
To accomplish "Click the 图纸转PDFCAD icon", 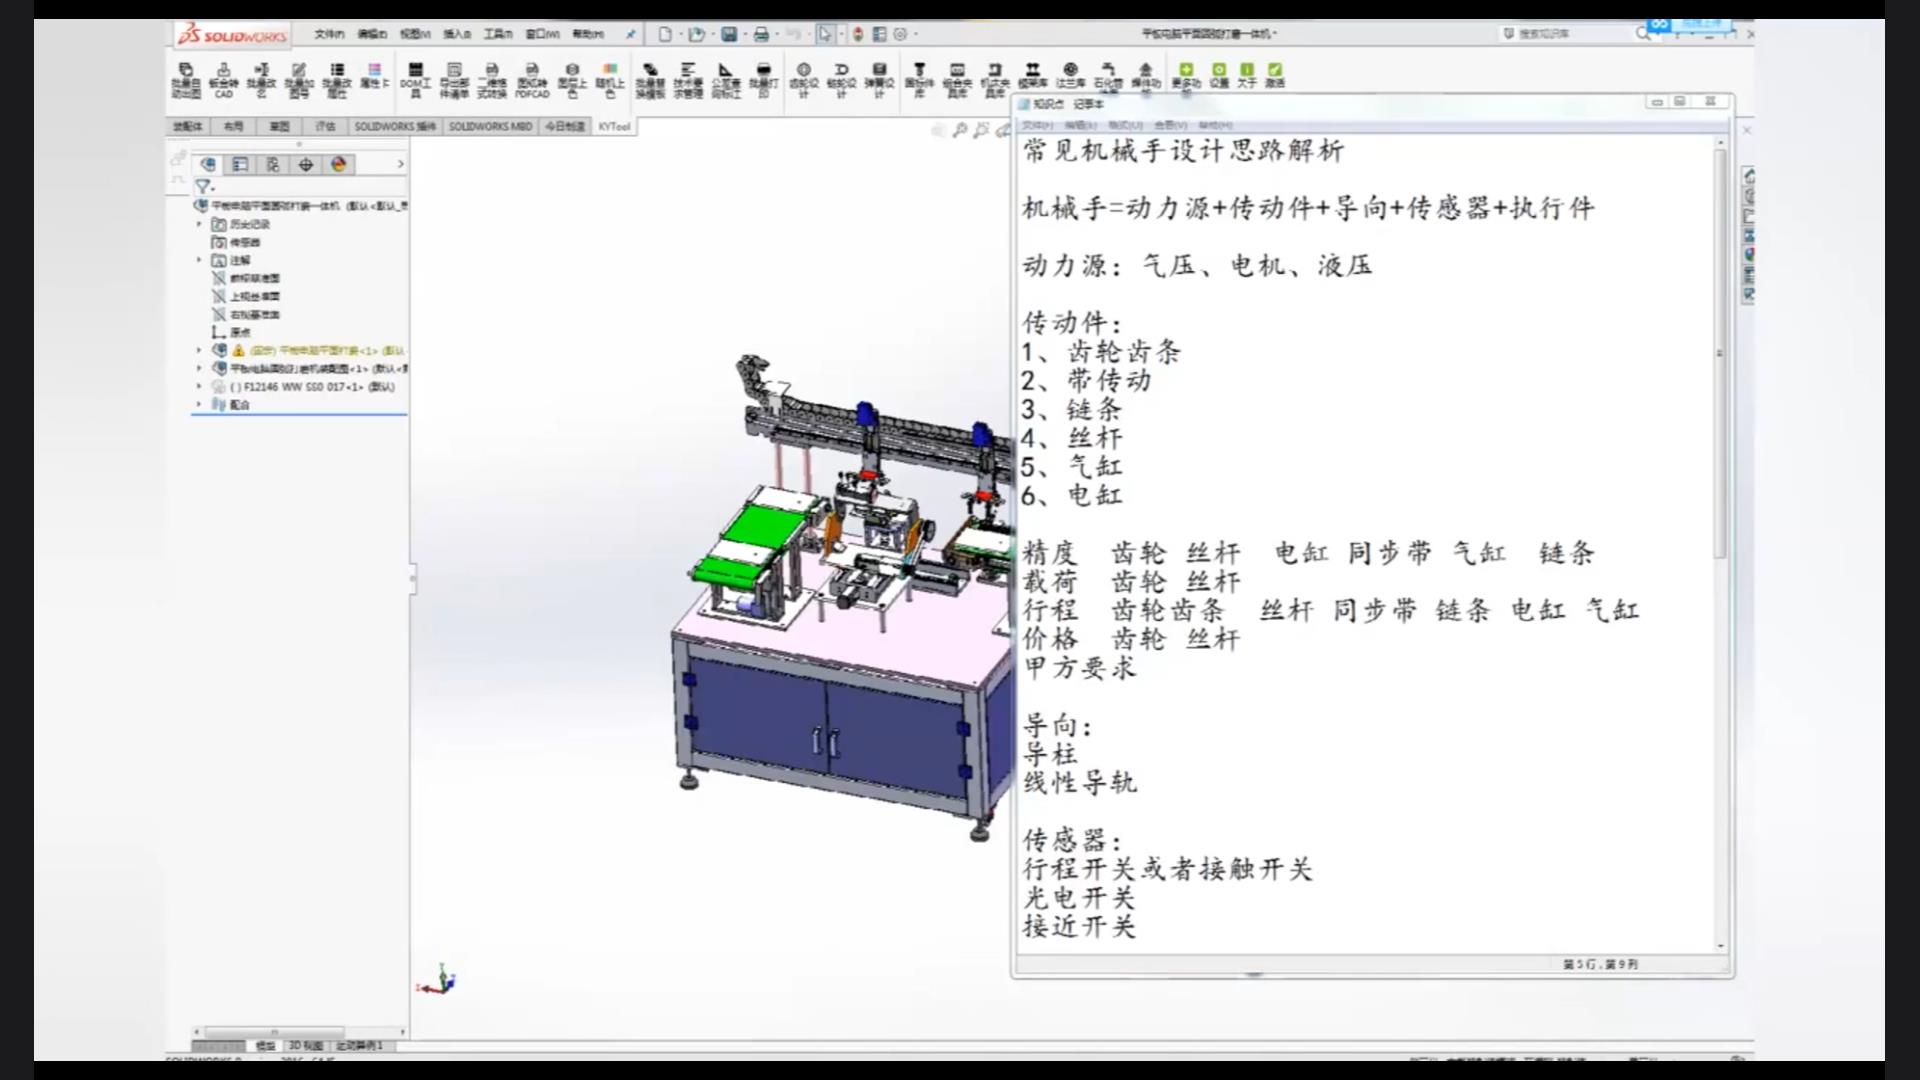I will [x=532, y=80].
